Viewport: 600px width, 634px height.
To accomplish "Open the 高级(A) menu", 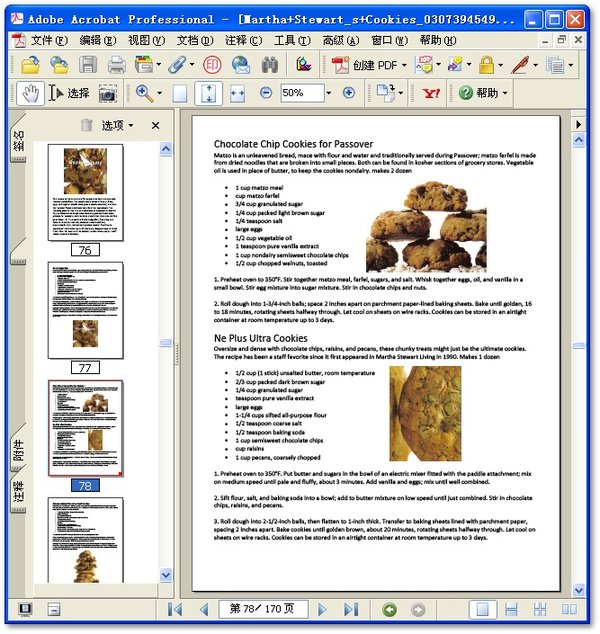I will click(340, 40).
